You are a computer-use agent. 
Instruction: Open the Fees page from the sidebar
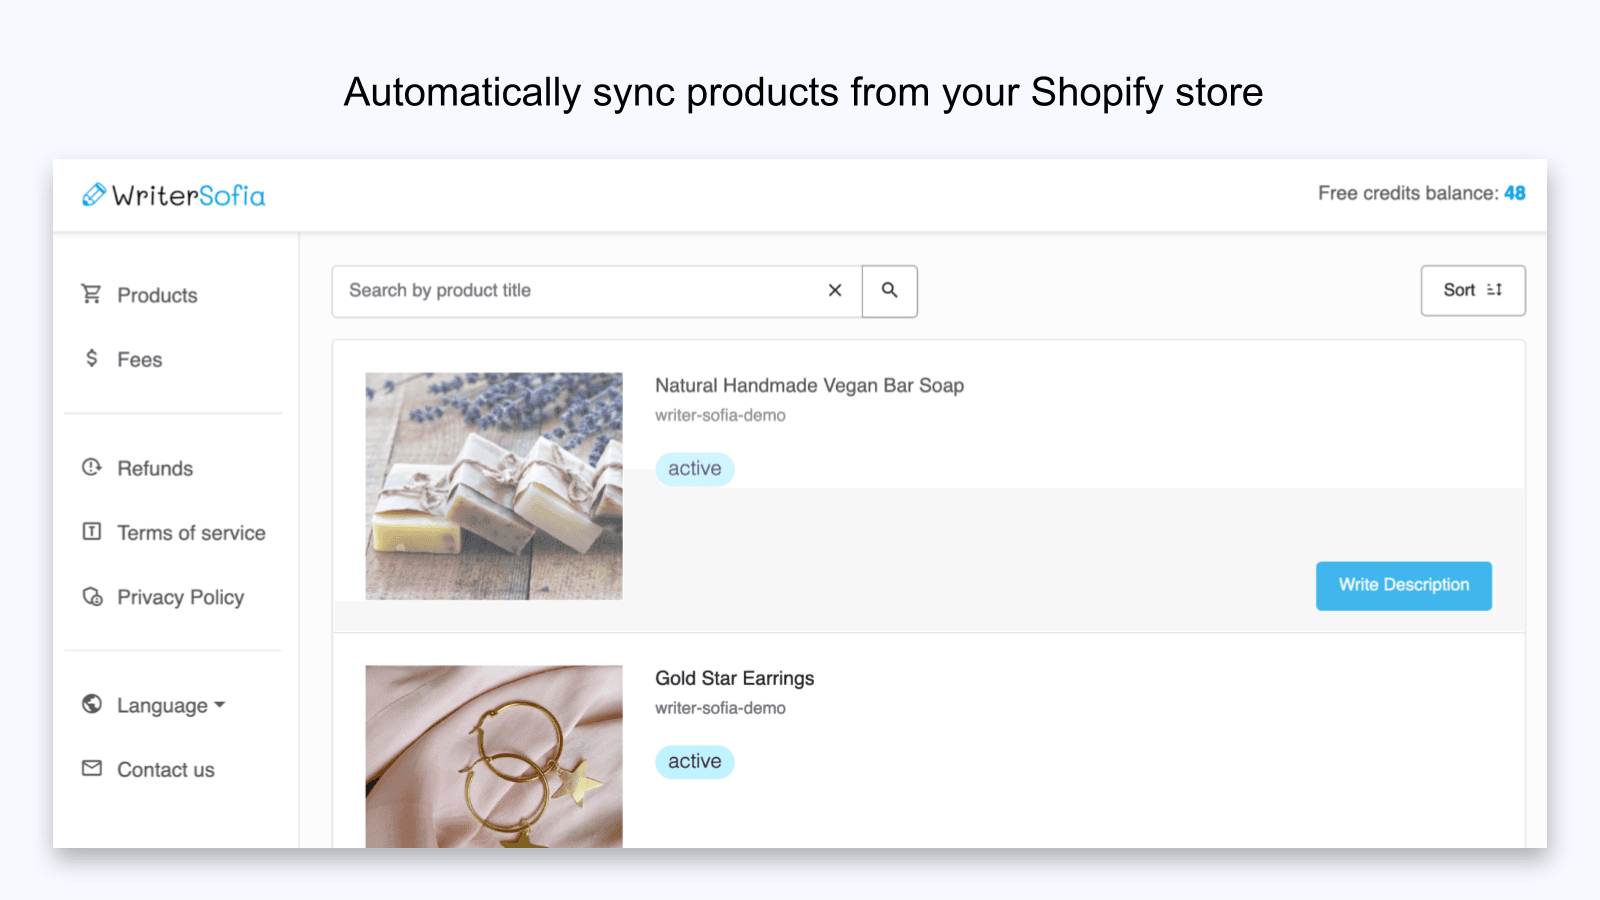click(139, 359)
